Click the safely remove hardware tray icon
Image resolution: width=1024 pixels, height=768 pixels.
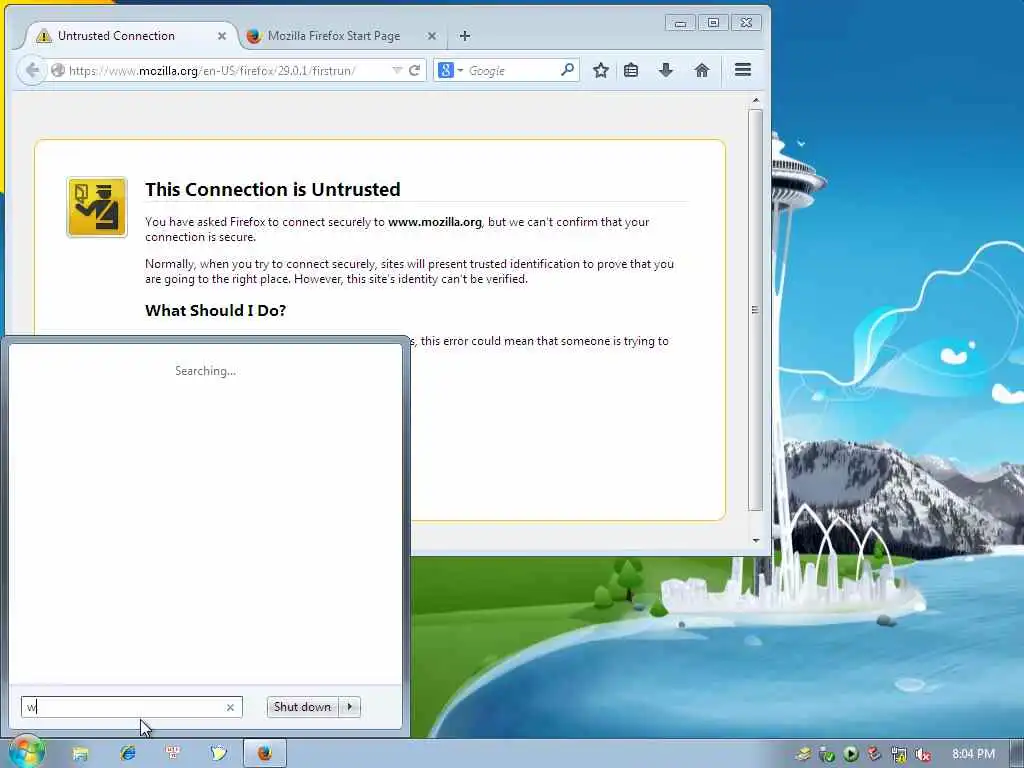[826, 755]
